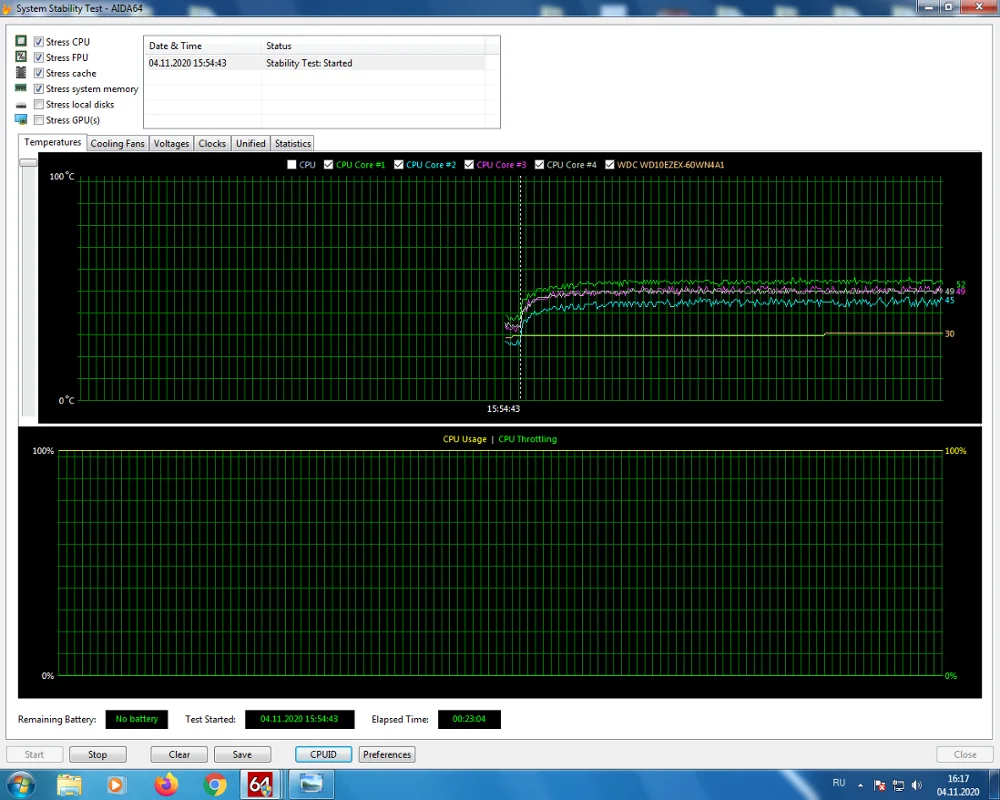Click the CPU chip icon beside Stress CPU
This screenshot has width=1000, height=800.
(x=21, y=42)
